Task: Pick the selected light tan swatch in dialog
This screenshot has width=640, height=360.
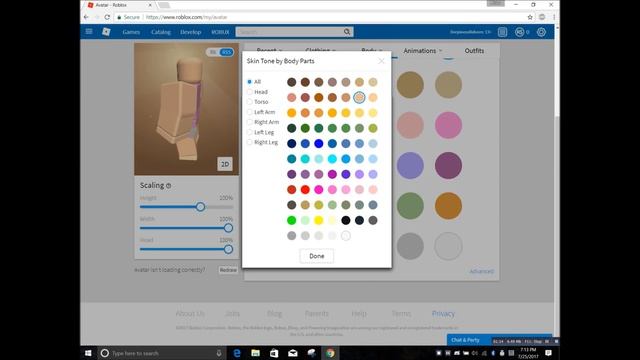Action: (x=359, y=98)
